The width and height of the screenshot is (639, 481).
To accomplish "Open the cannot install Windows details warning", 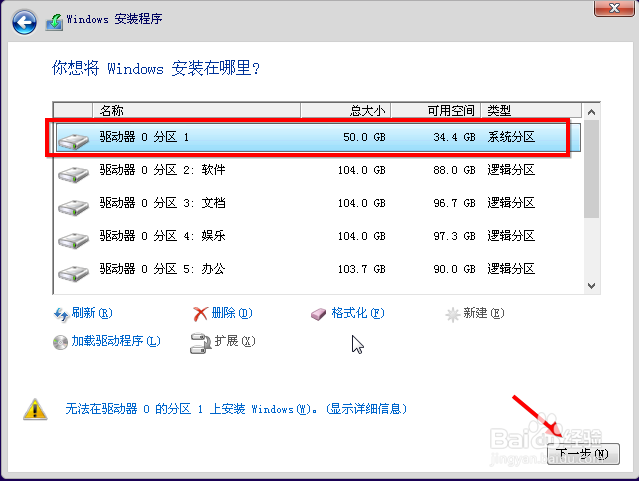I will (236, 408).
